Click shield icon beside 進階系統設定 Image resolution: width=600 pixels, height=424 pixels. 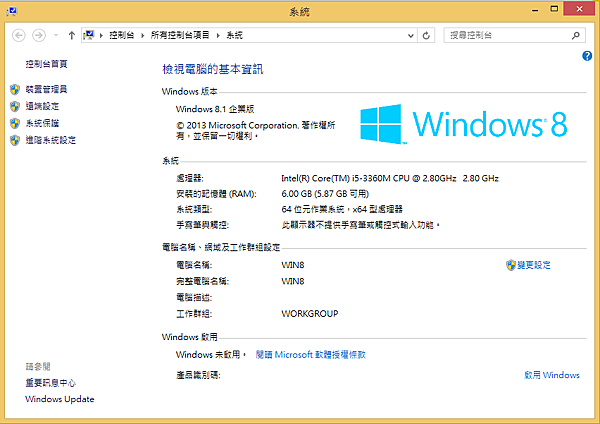15,140
